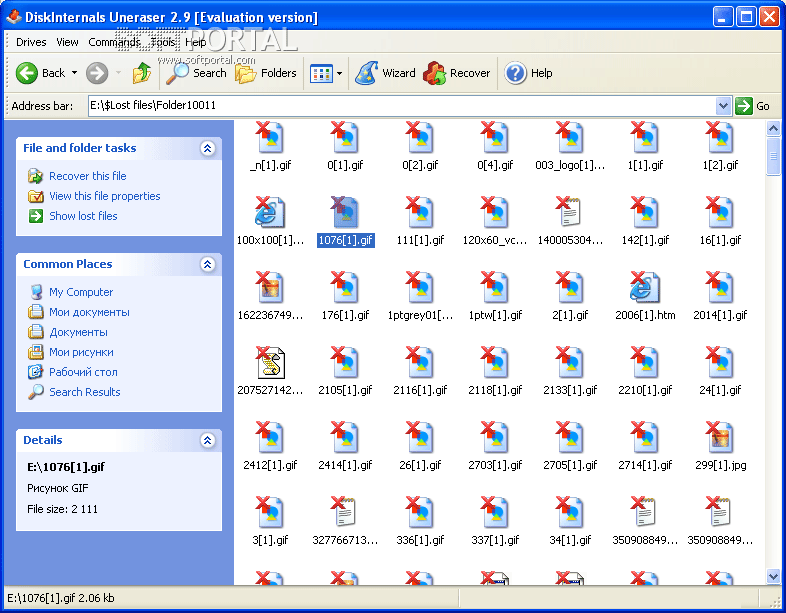
Task: Open Рабочий стол in Common Places
Action: click(83, 372)
